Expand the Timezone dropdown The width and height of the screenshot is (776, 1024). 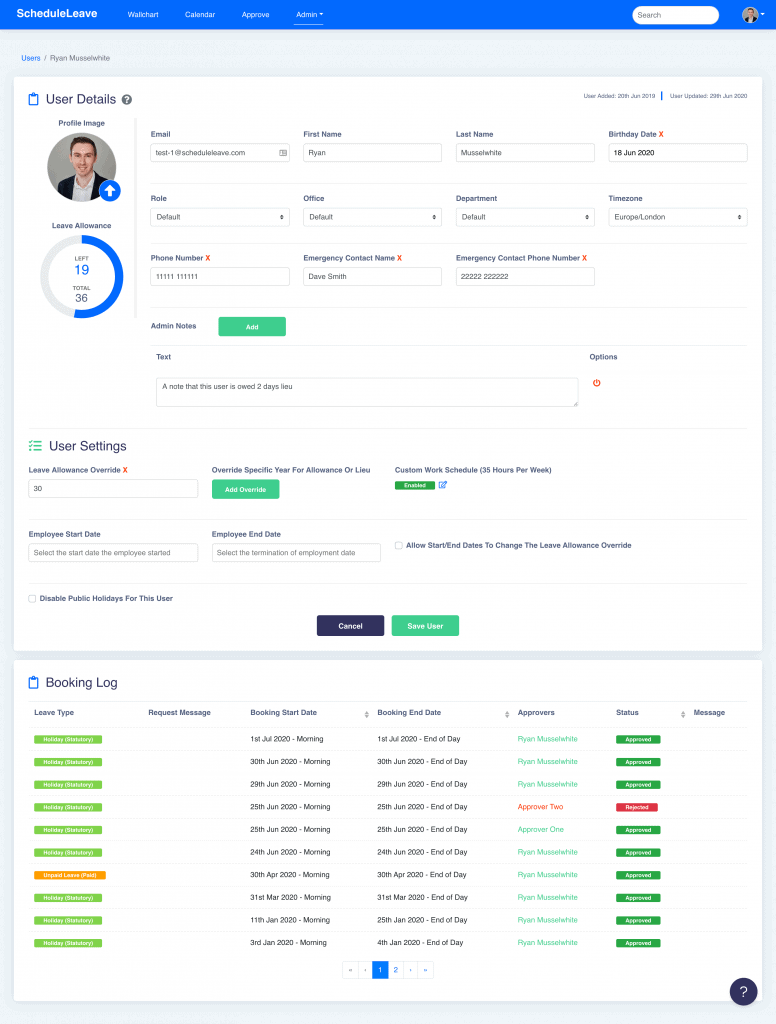pos(677,217)
